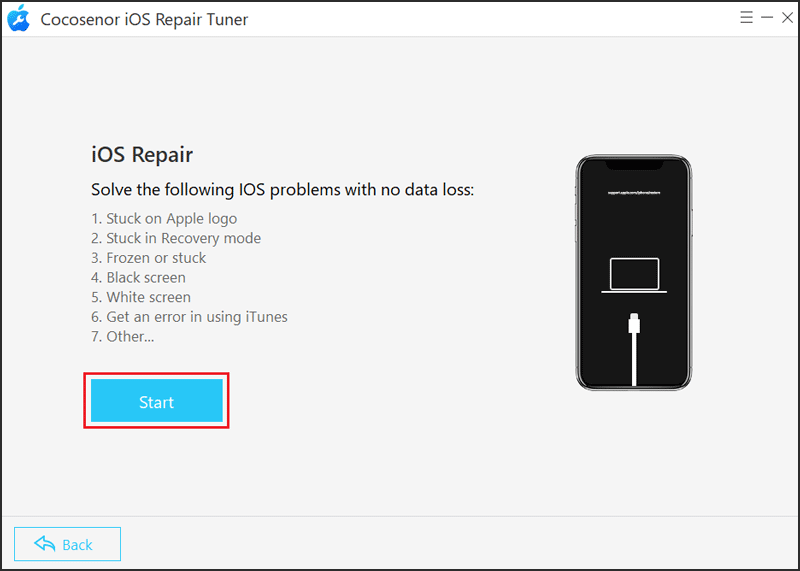Click the lightning cable icon on phone
Screen dimensions: 800x571
point(634,350)
